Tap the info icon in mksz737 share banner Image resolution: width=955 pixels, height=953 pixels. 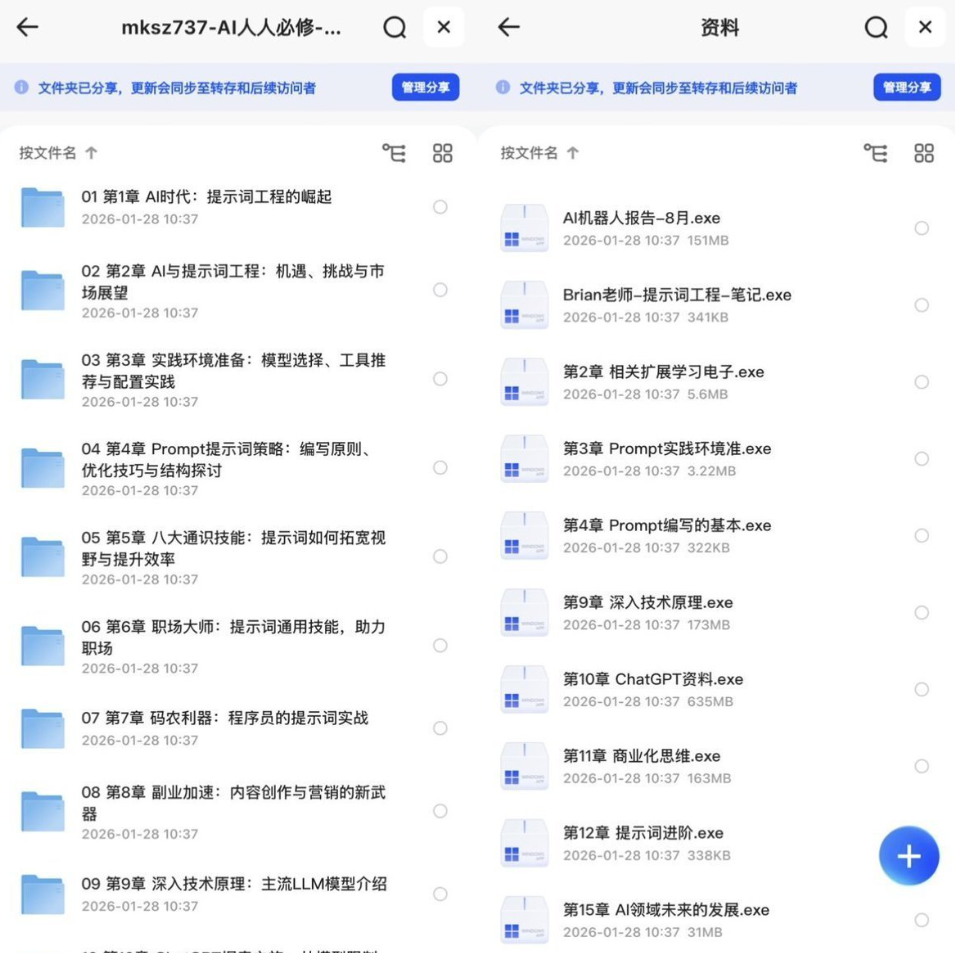click(x=21, y=88)
